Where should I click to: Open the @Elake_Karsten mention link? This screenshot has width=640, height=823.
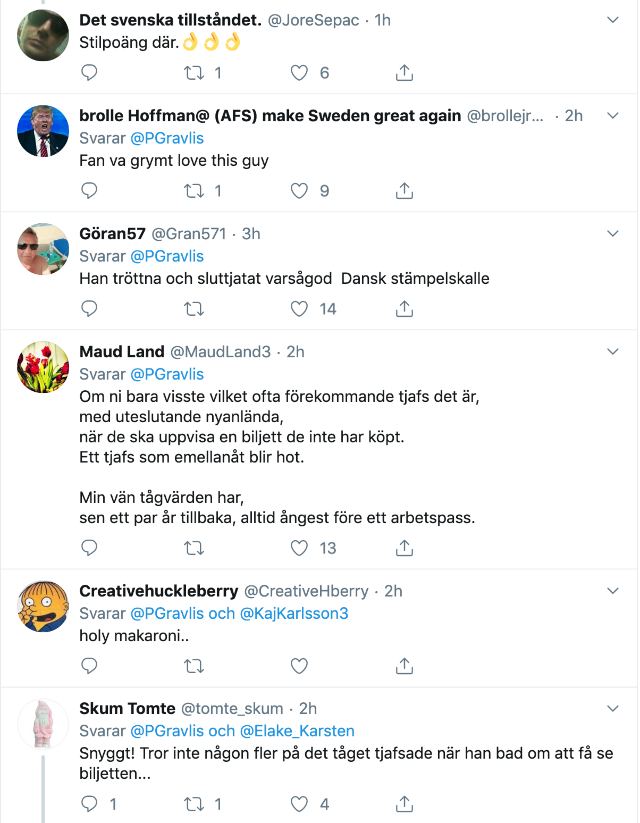(x=297, y=731)
